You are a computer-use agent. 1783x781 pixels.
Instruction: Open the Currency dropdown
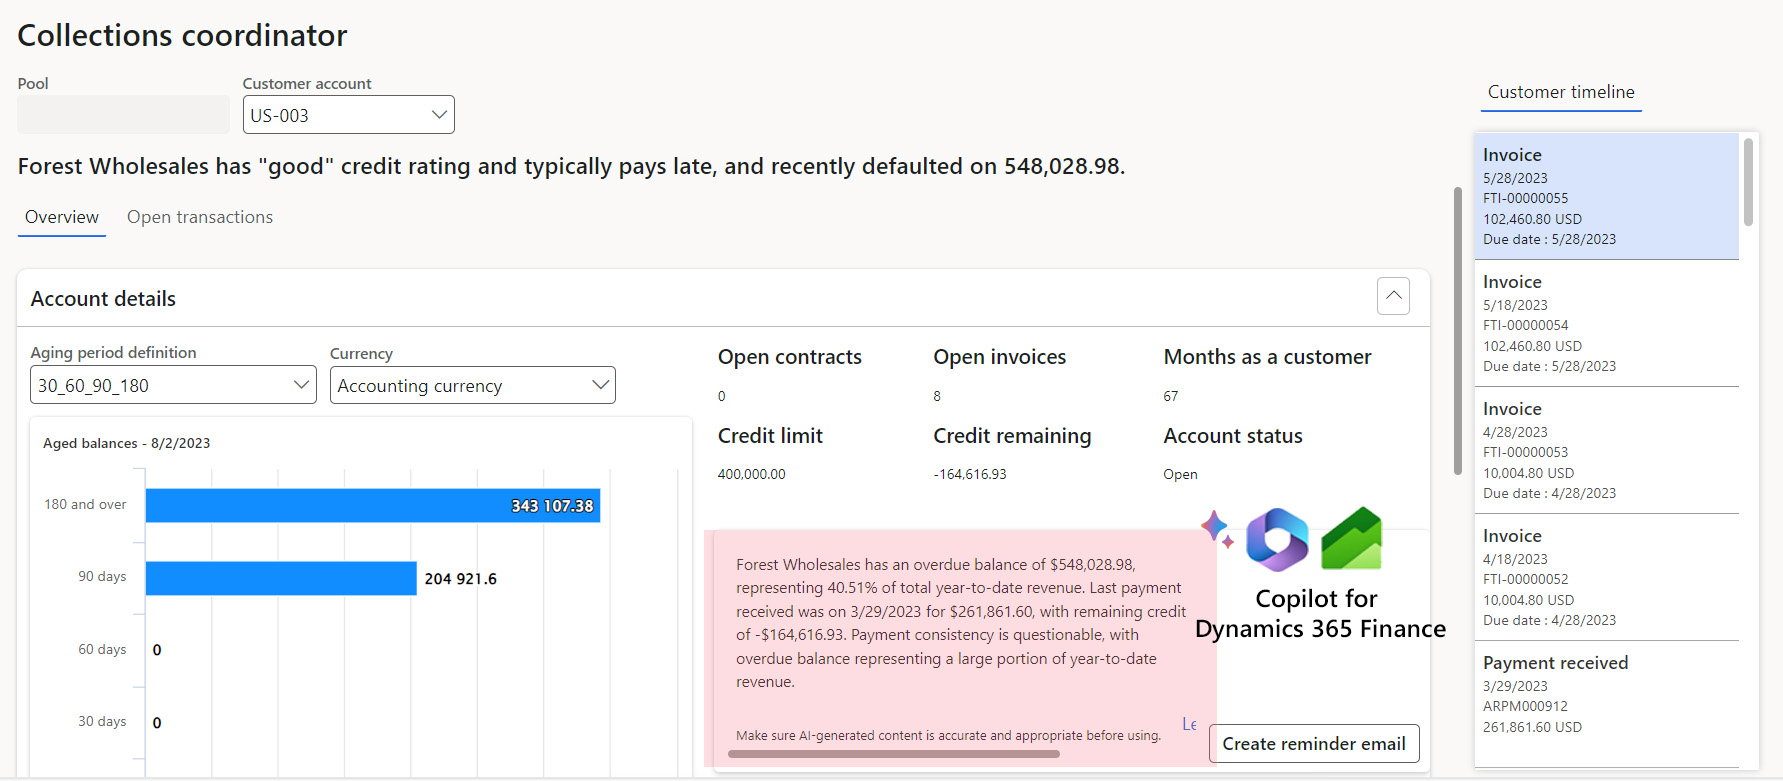tap(472, 385)
